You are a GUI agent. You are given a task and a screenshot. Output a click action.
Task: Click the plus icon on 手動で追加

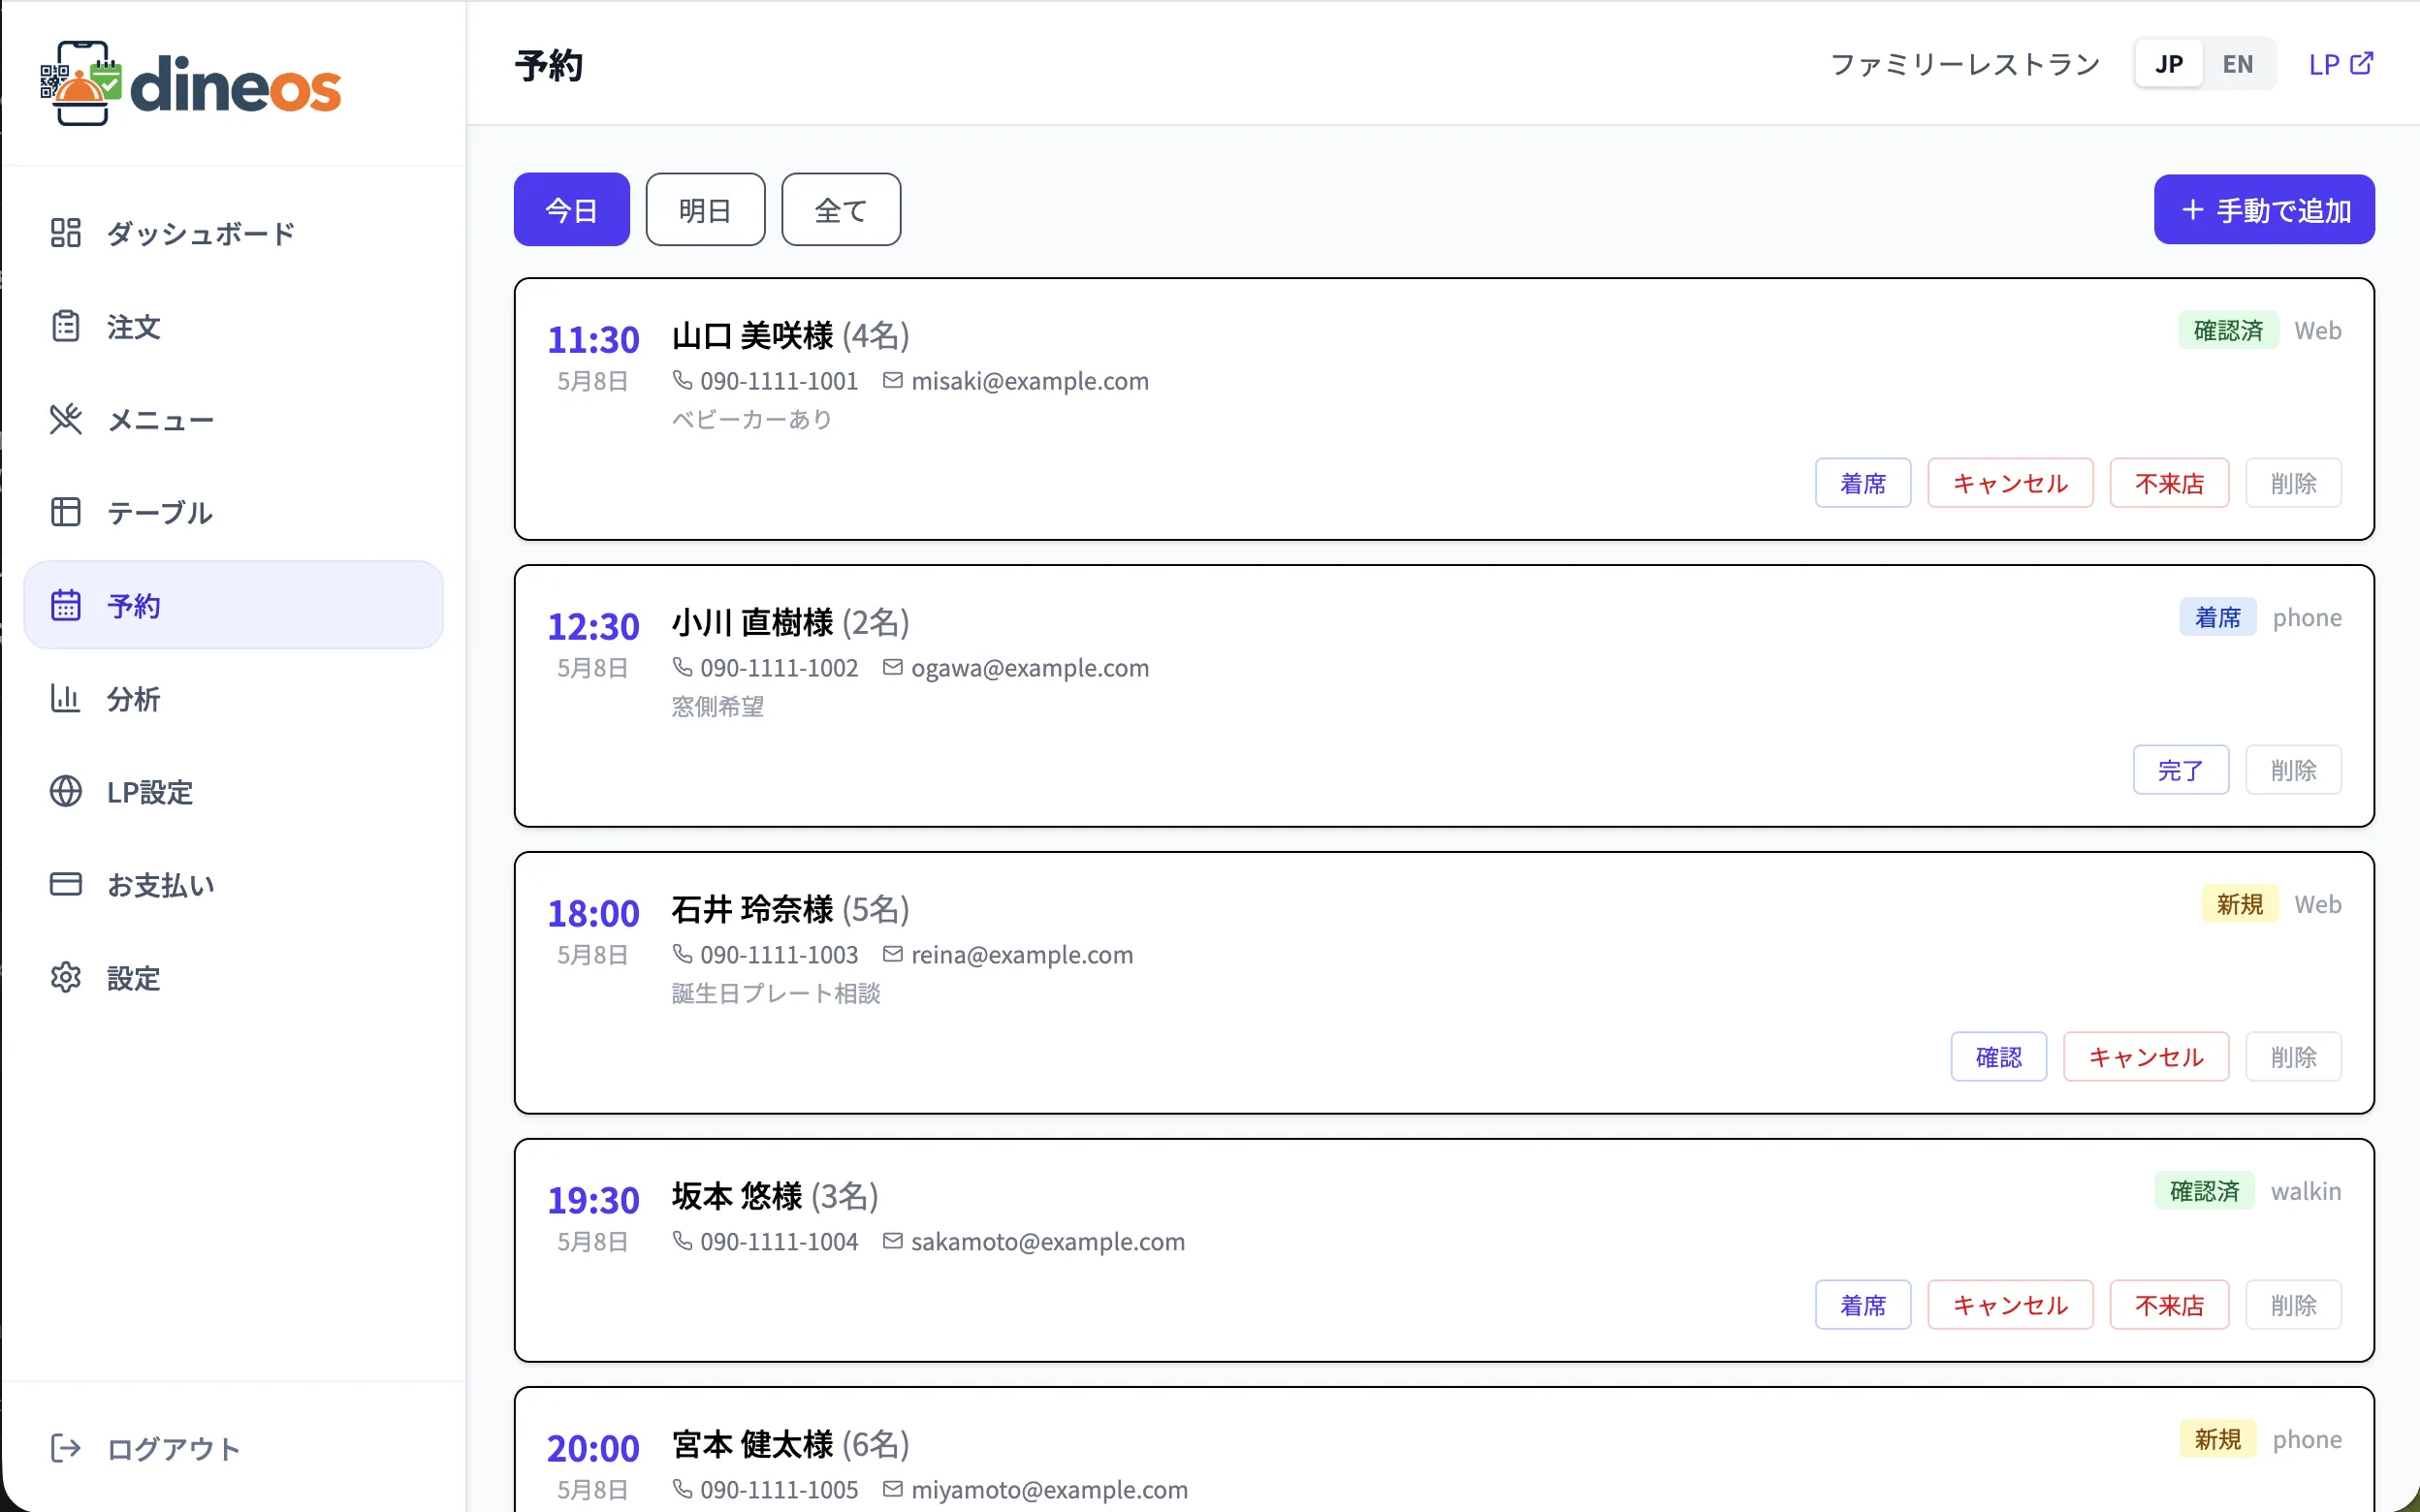(2193, 210)
